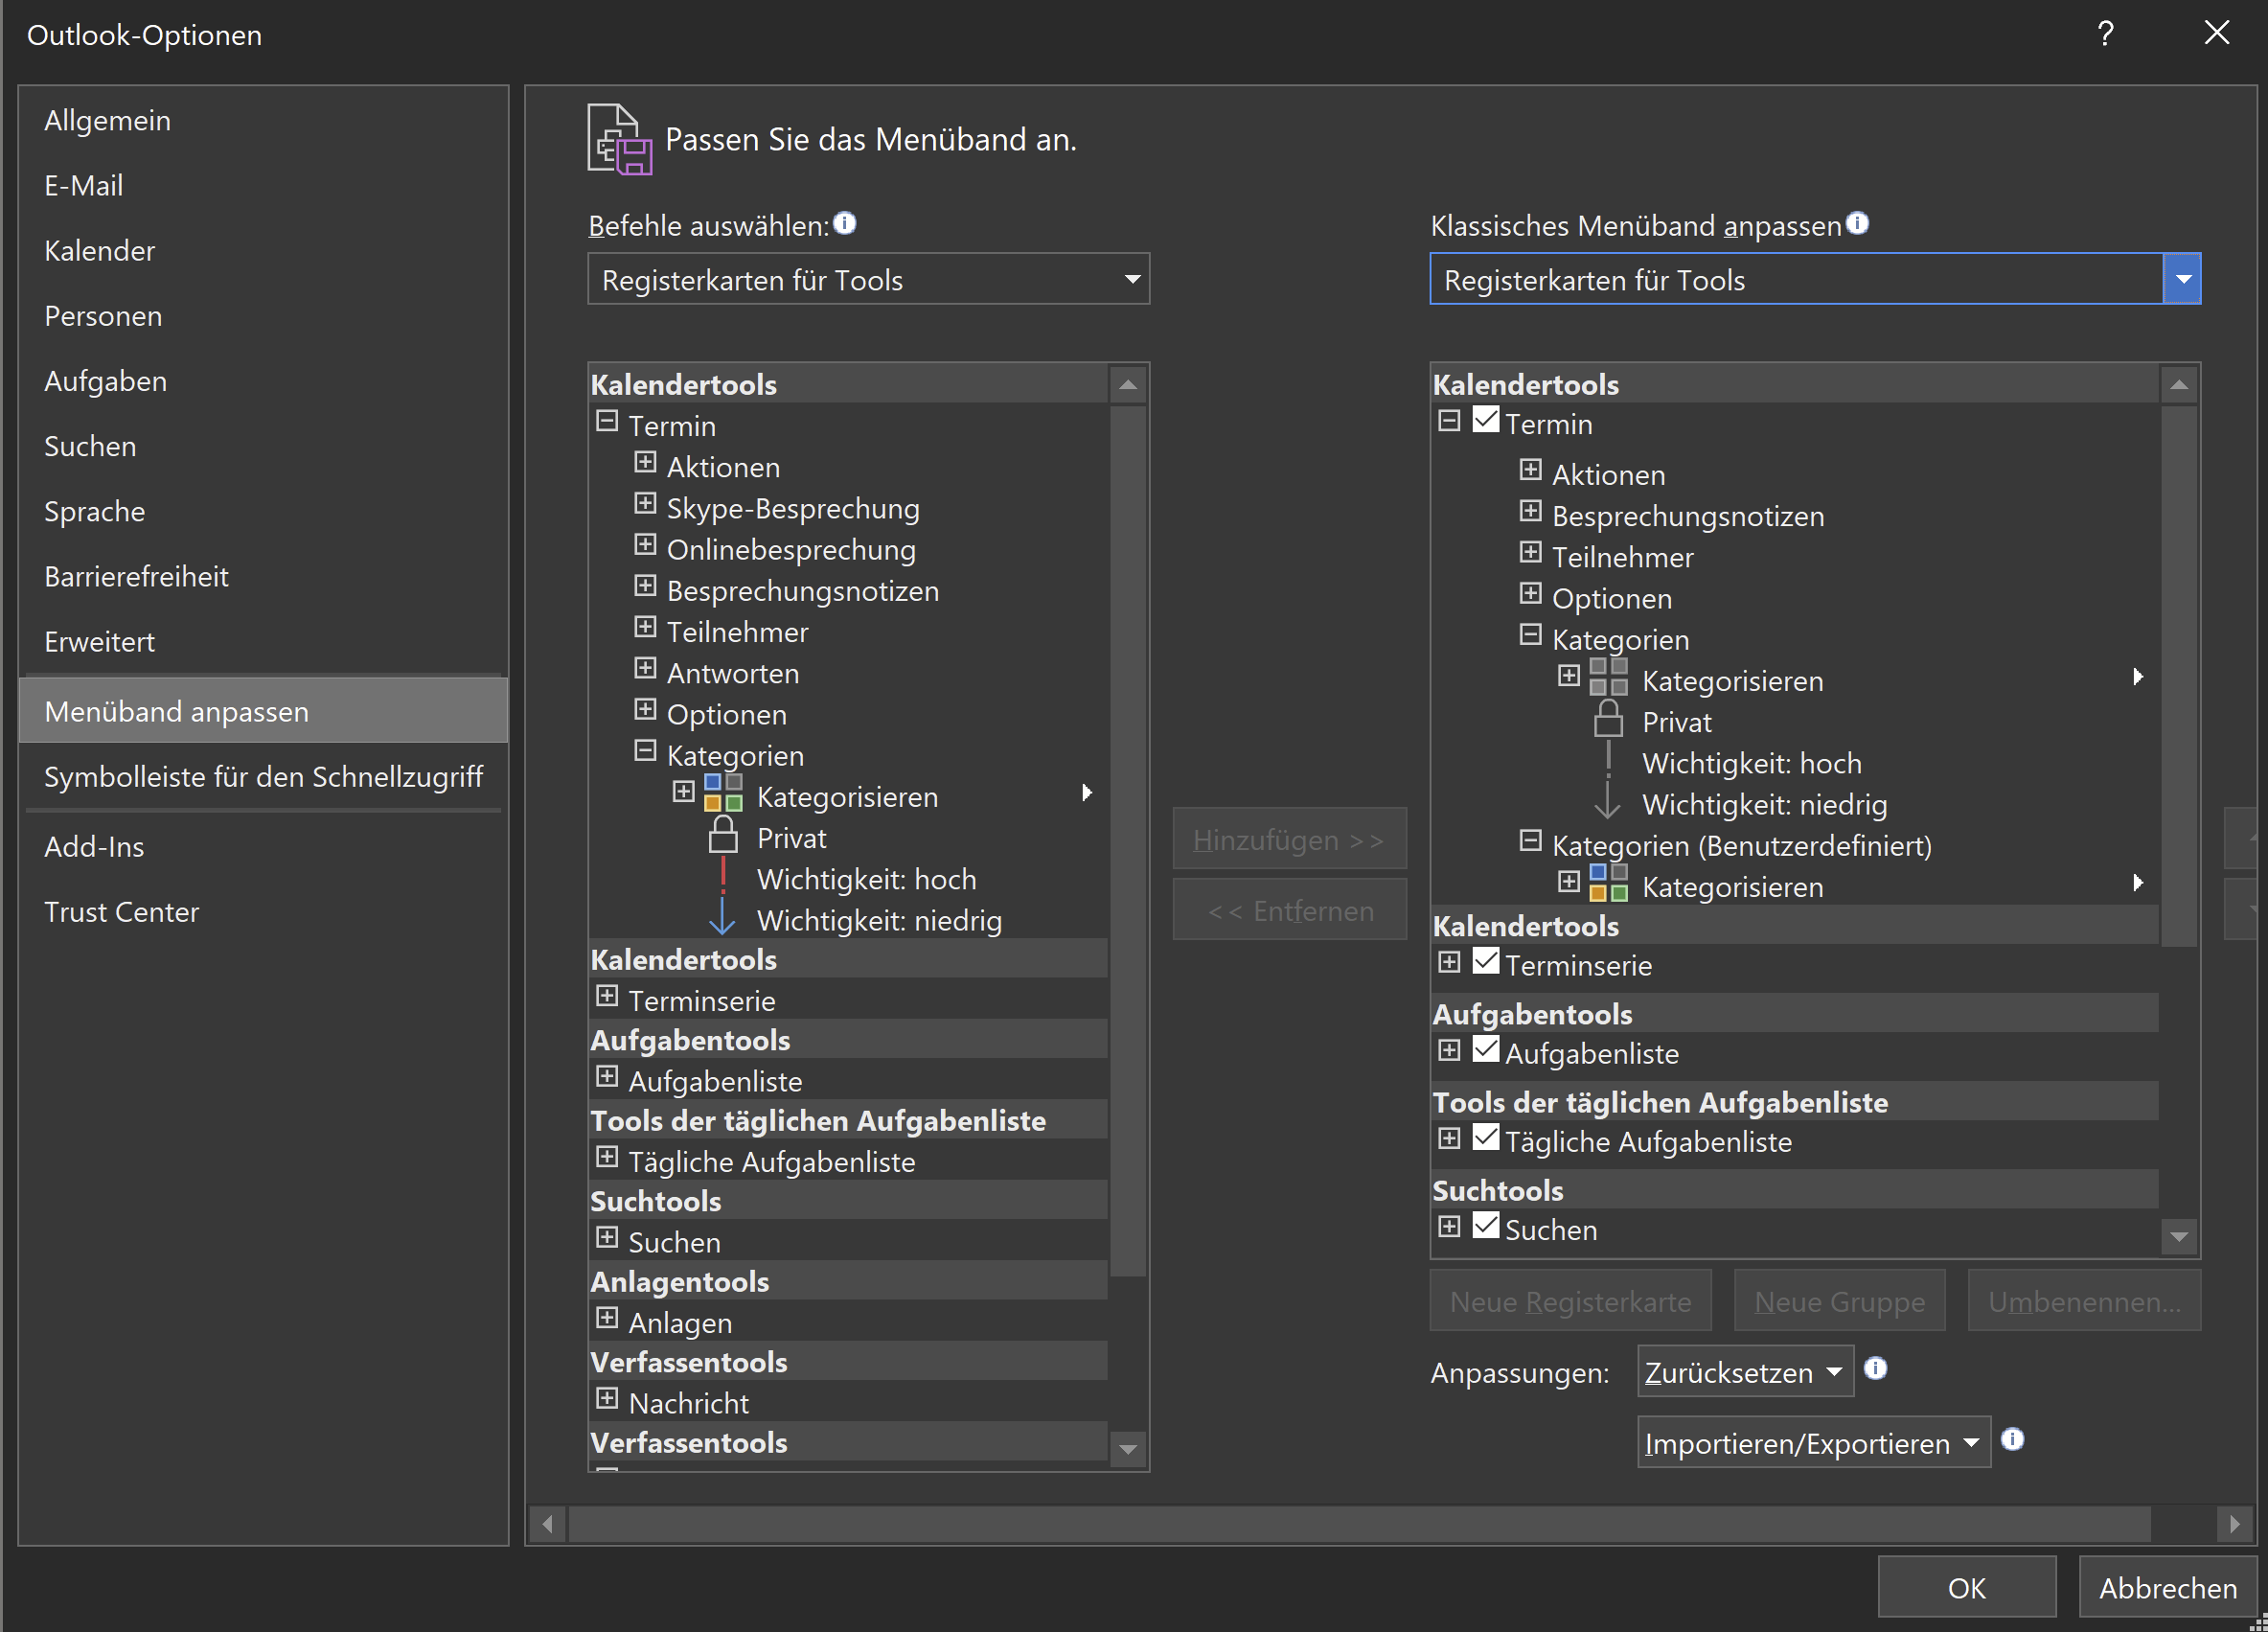
Task: Click scroll-up arrow of right list
Action: (2179, 384)
